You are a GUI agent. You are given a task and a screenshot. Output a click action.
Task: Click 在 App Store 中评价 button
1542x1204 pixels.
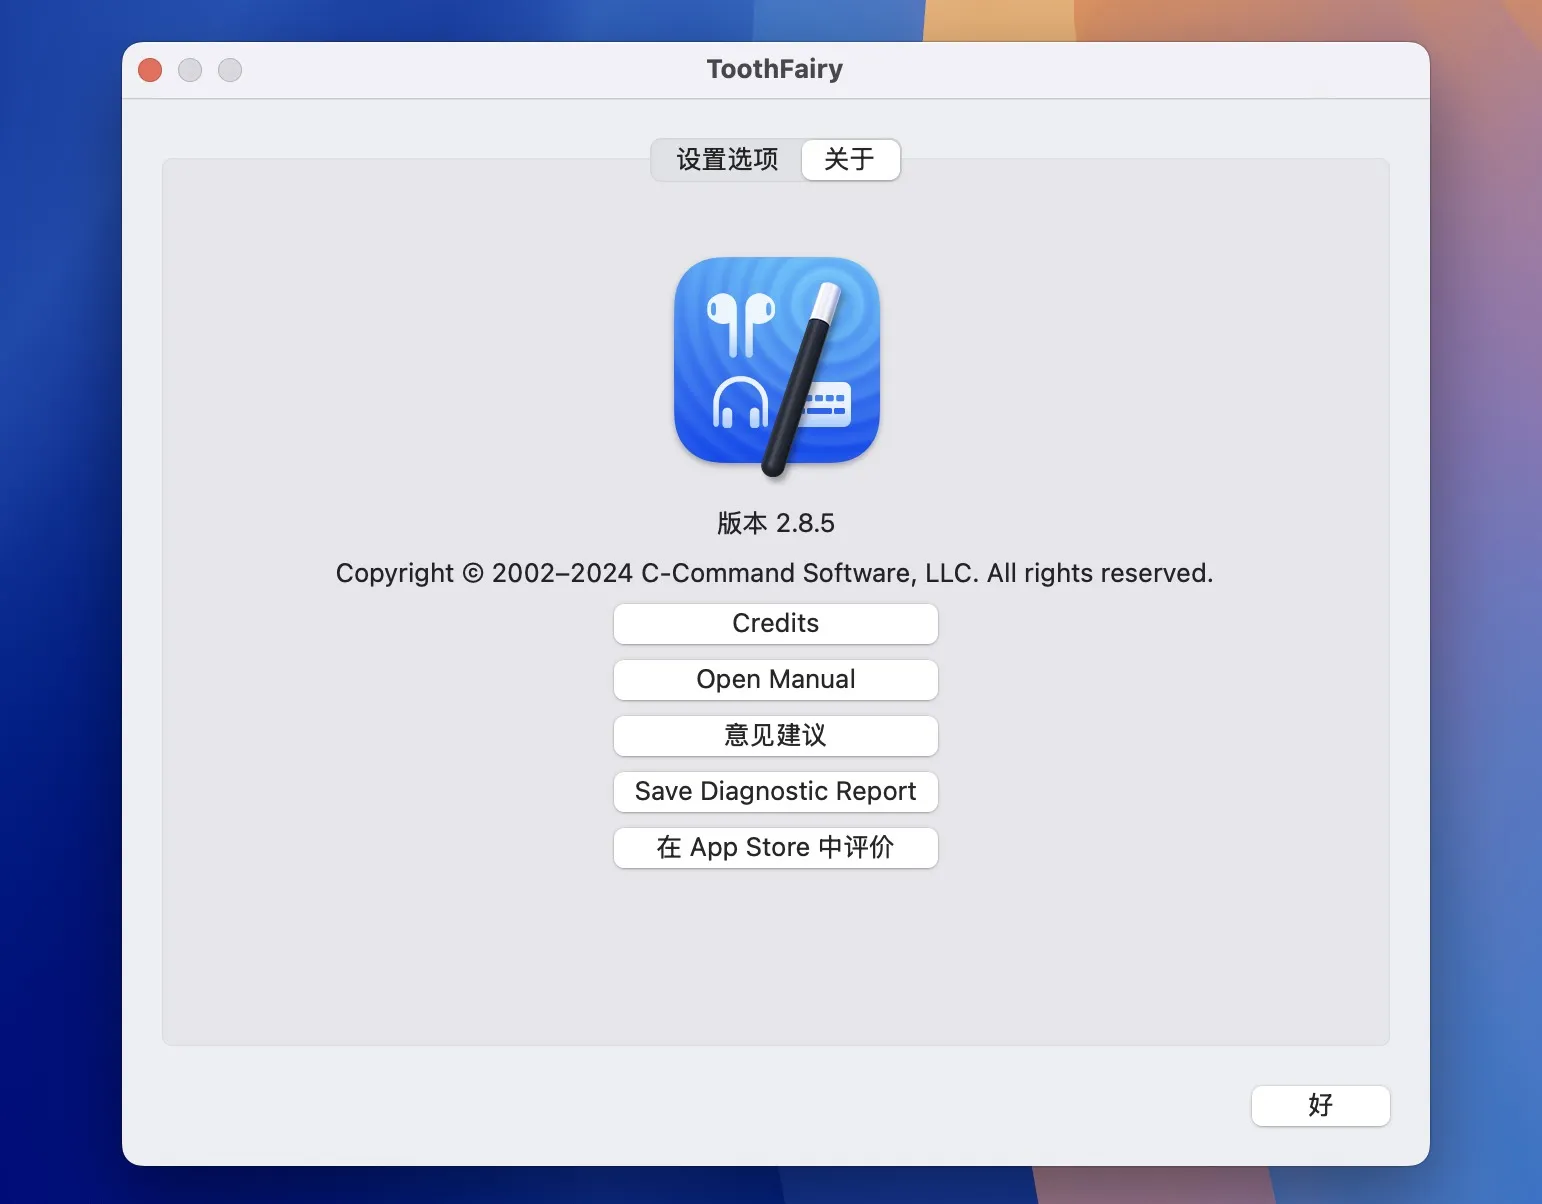776,848
